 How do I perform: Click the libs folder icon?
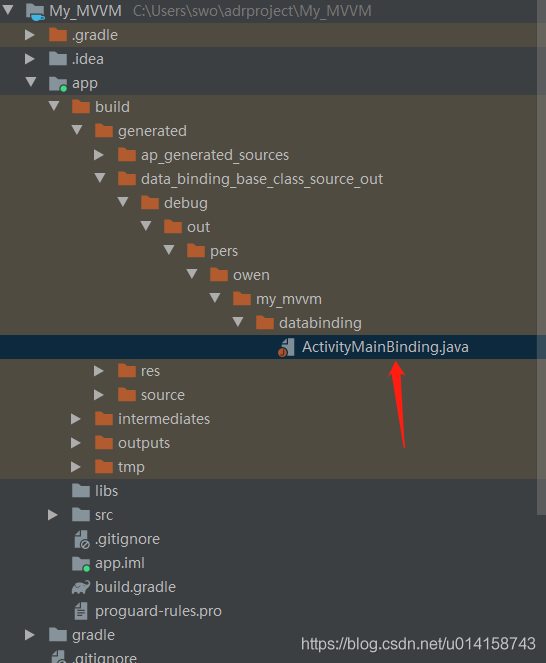pos(81,490)
